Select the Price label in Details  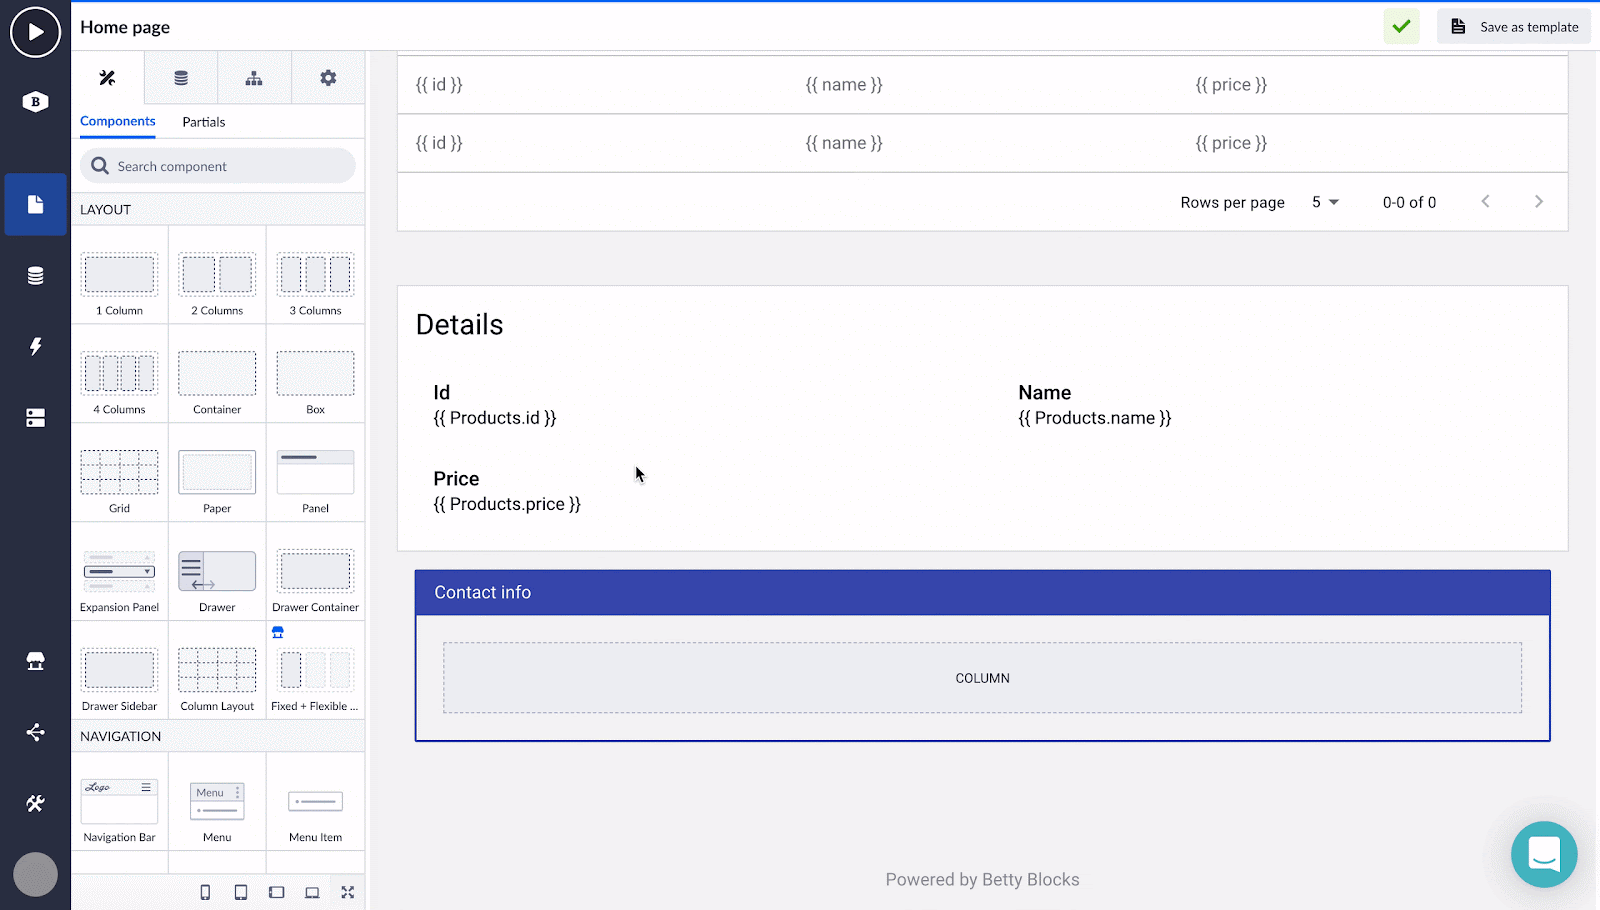click(x=456, y=479)
